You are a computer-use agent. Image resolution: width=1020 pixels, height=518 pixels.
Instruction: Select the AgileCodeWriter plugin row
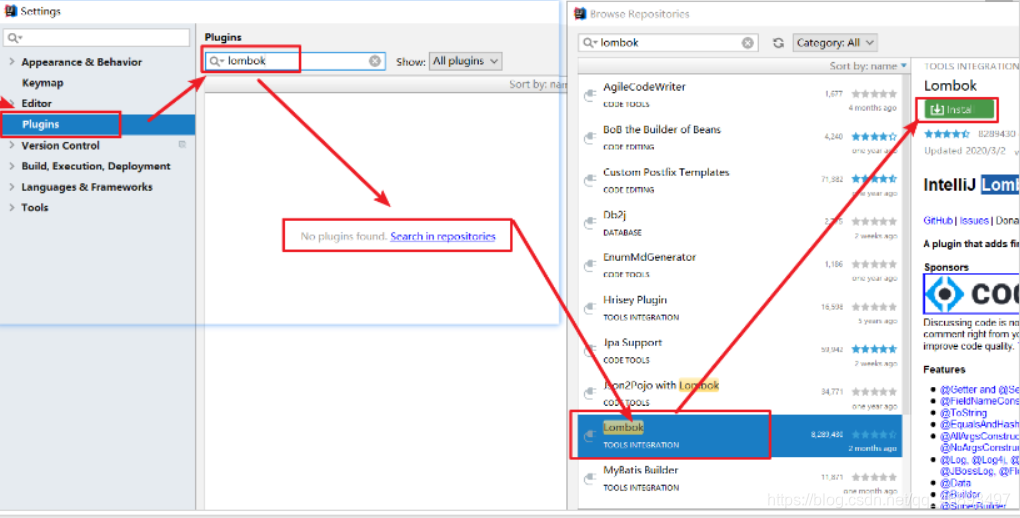pos(740,95)
